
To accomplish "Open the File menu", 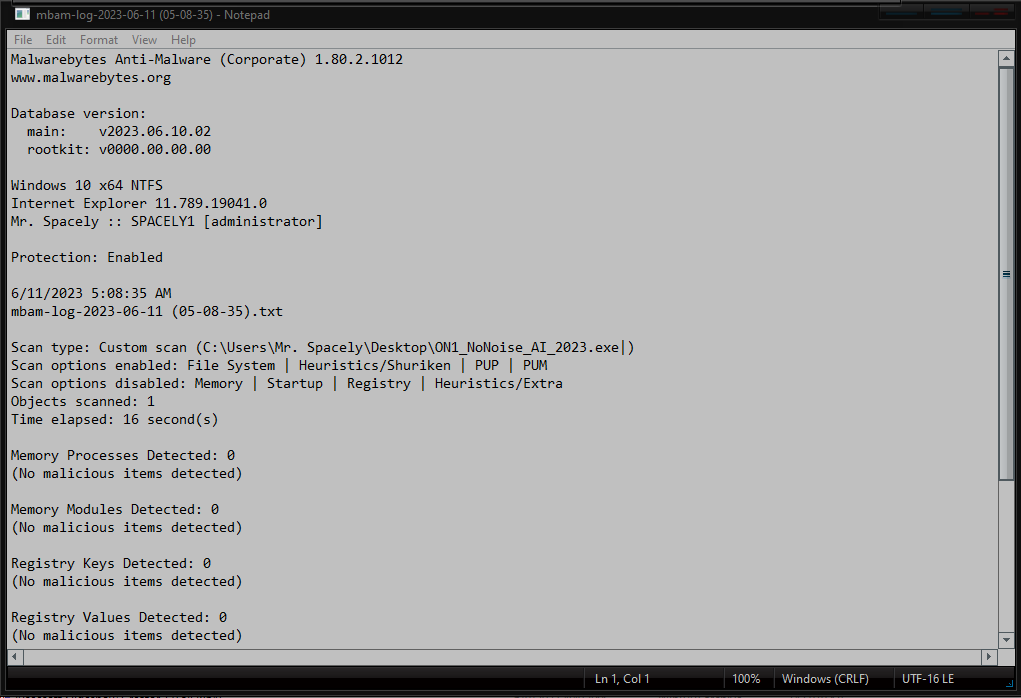I will (x=23, y=40).
